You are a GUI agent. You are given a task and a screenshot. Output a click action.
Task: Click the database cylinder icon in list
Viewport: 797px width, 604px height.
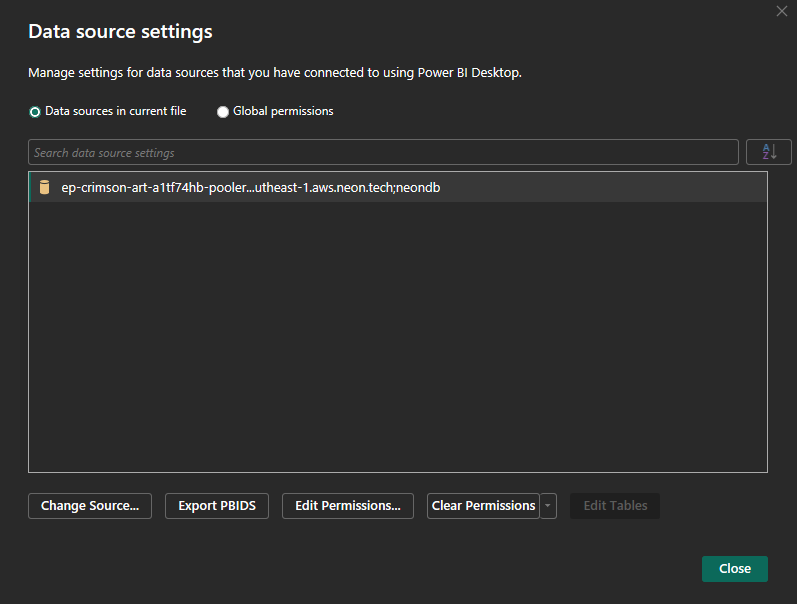(44, 187)
